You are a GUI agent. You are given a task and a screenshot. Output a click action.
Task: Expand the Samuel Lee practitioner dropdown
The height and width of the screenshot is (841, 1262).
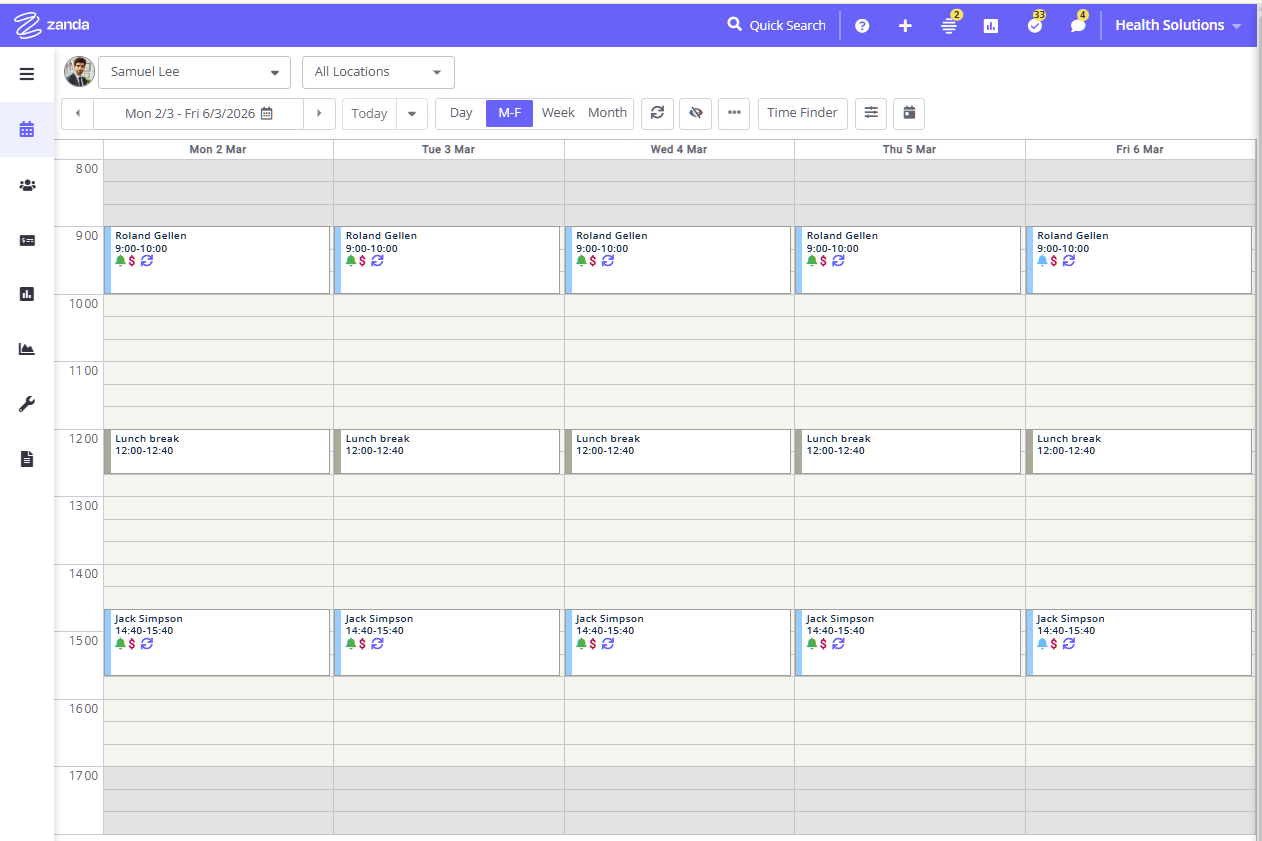pos(194,72)
